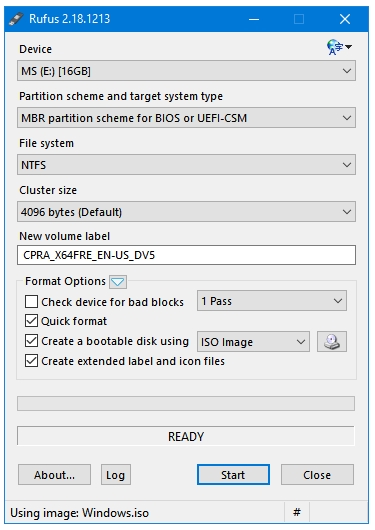Open the Device dropdown MS (E:) [16GB]
375x530 pixels.
pyautogui.click(x=186, y=71)
